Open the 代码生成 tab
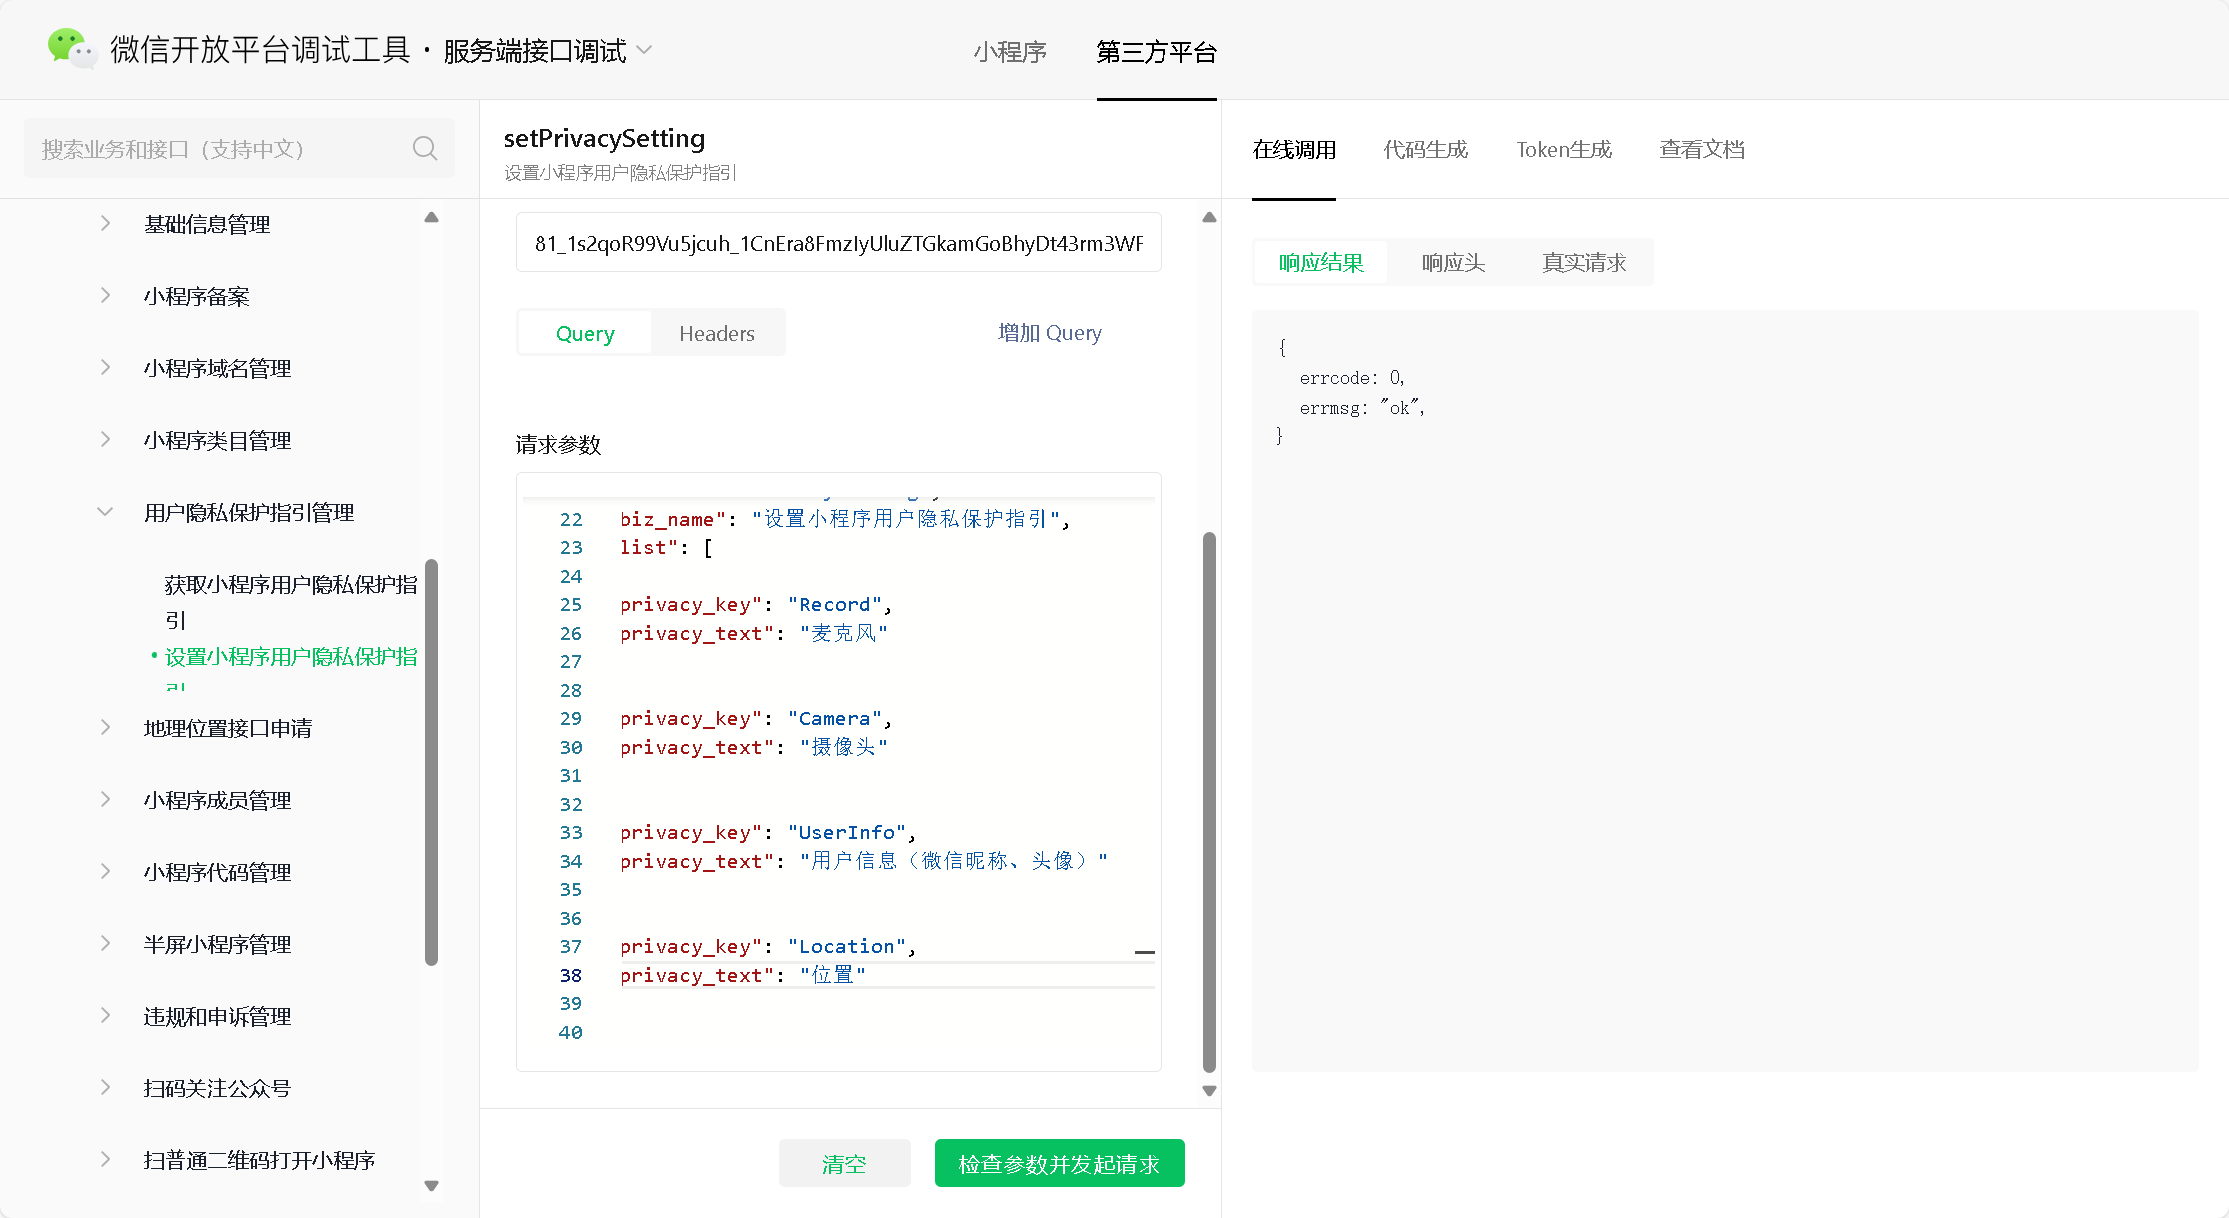Image resolution: width=2229 pixels, height=1218 pixels. coord(1425,150)
